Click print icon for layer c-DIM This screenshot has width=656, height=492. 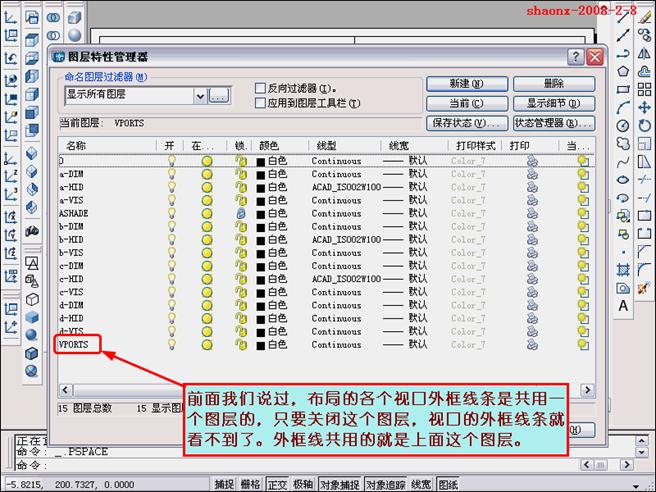532,266
